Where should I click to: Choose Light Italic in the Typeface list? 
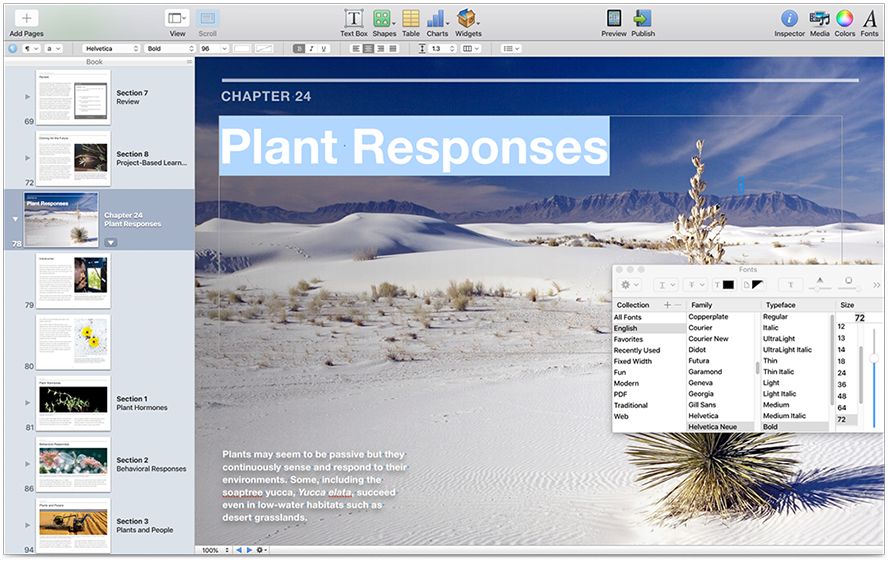click(x=780, y=394)
